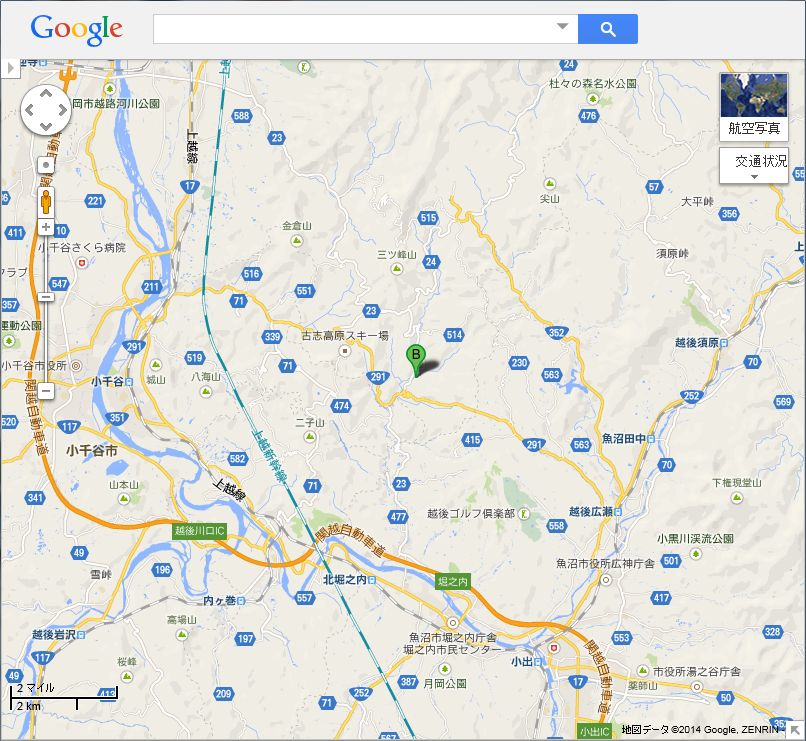Pan the map left with navigation arrow
This screenshot has height=741, width=806.
click(30, 110)
